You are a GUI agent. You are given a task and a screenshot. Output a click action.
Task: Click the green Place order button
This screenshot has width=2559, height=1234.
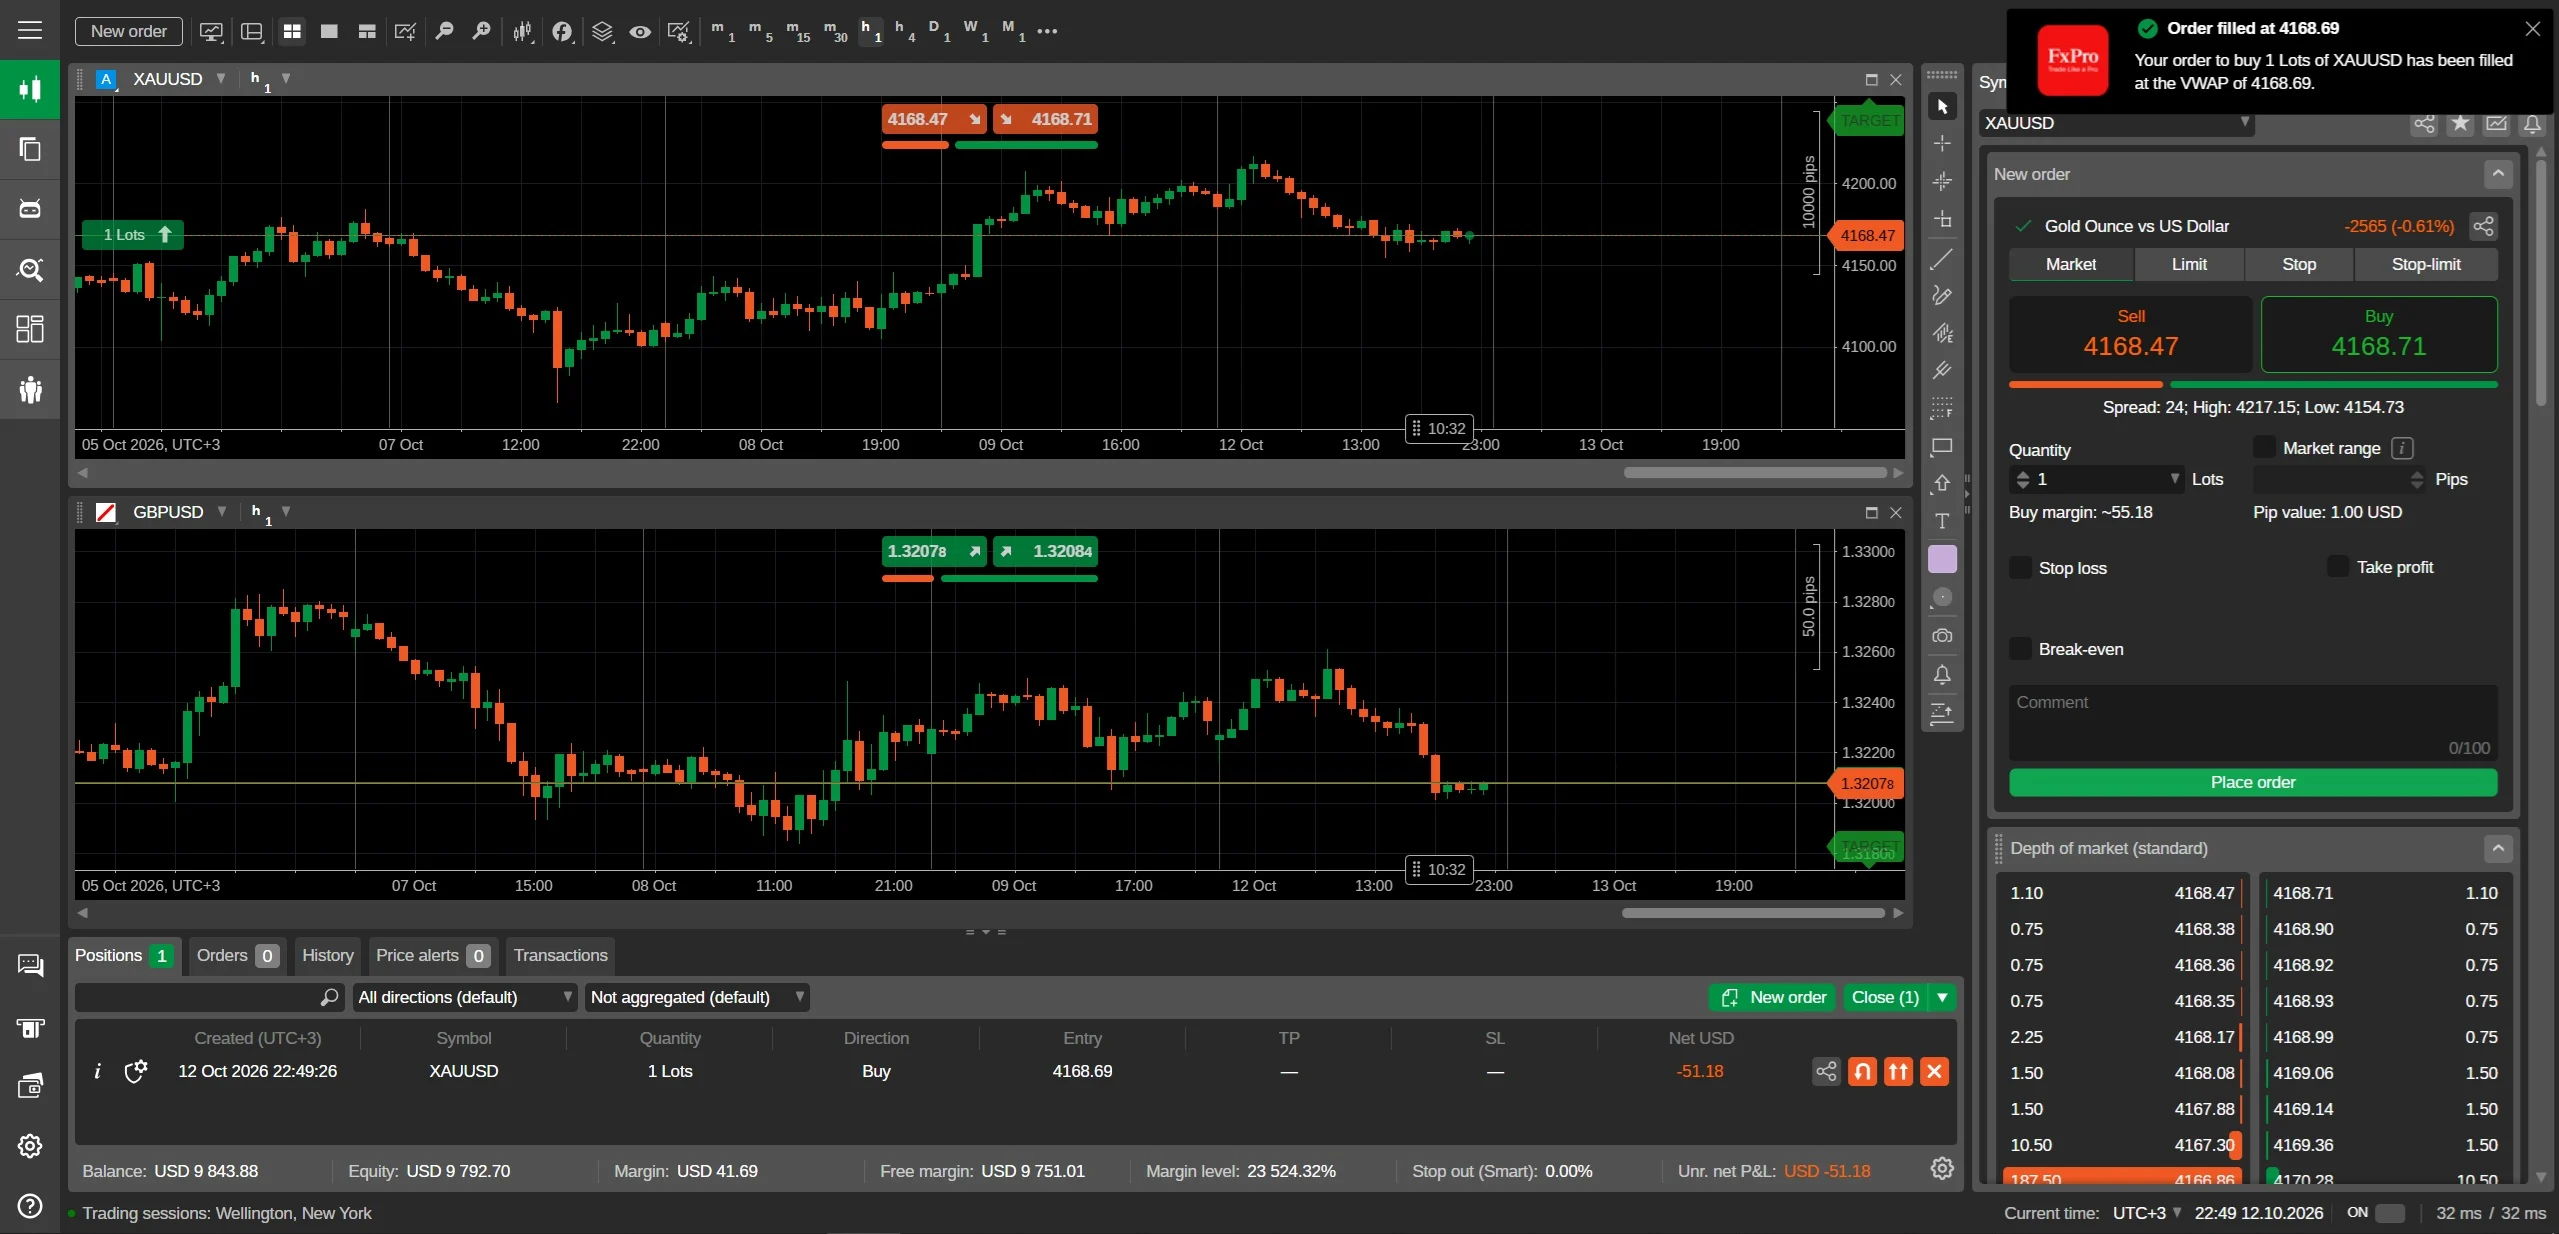[x=2252, y=782]
